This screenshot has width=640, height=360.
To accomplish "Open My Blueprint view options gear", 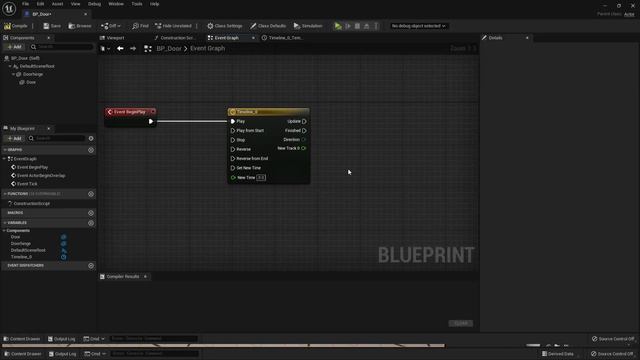I will (91, 138).
